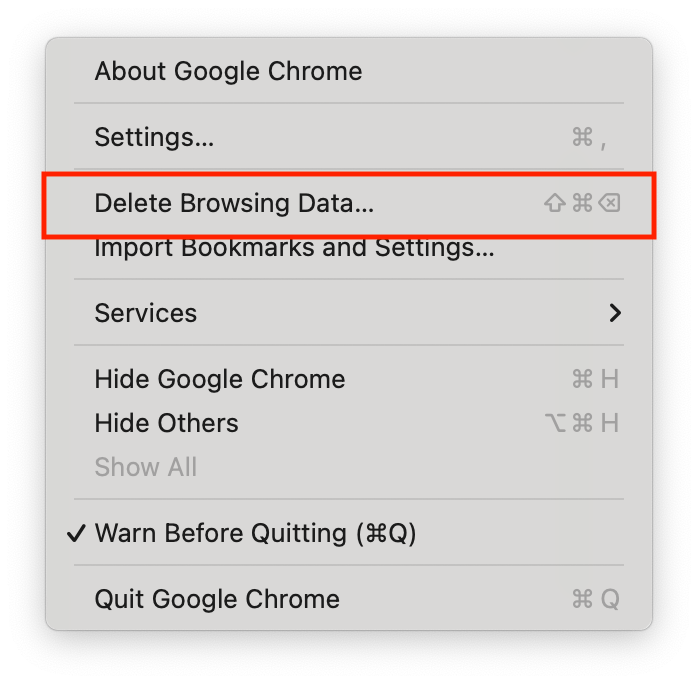Click the backspace key icon for Delete Browsing Data
The height and width of the screenshot is (684, 698).
click(609, 204)
